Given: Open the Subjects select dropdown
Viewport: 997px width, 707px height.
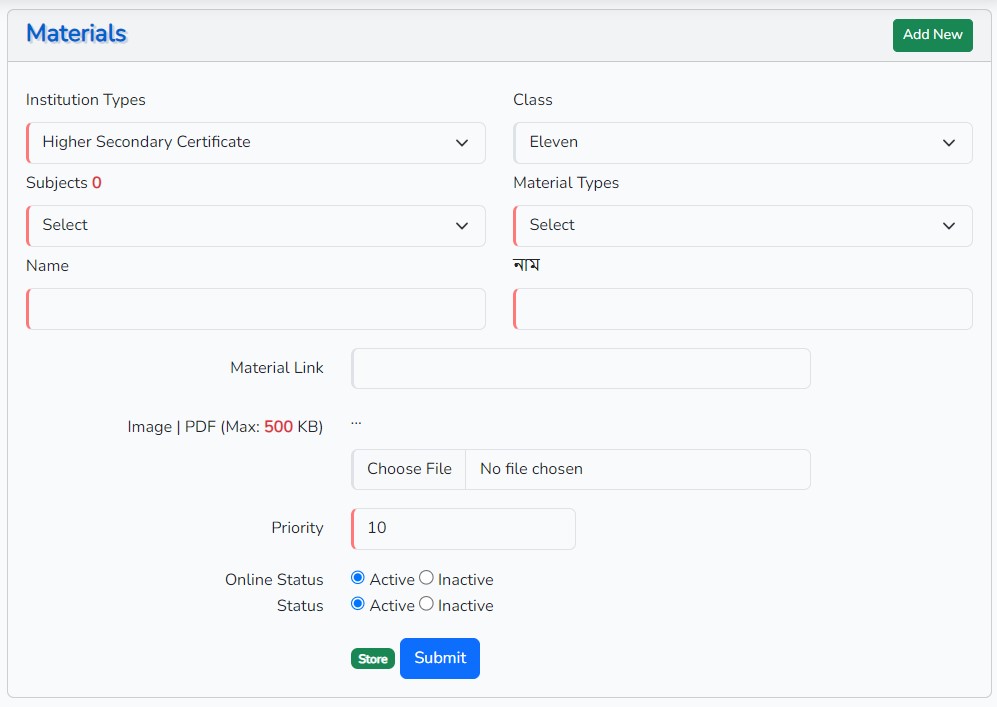Looking at the screenshot, I should tap(256, 226).
